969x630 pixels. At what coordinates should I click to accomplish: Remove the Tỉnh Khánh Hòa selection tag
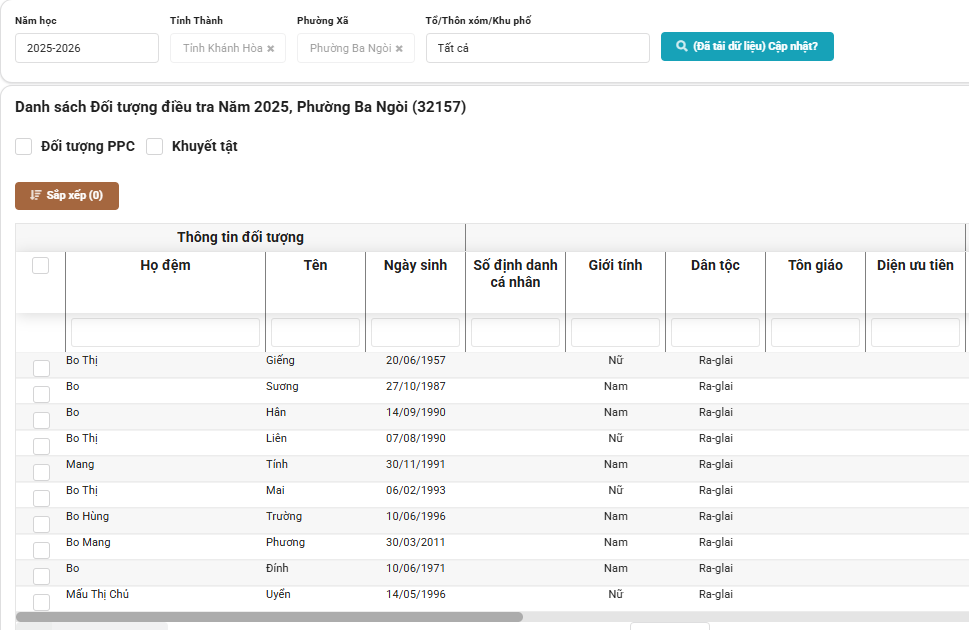pyautogui.click(x=271, y=48)
